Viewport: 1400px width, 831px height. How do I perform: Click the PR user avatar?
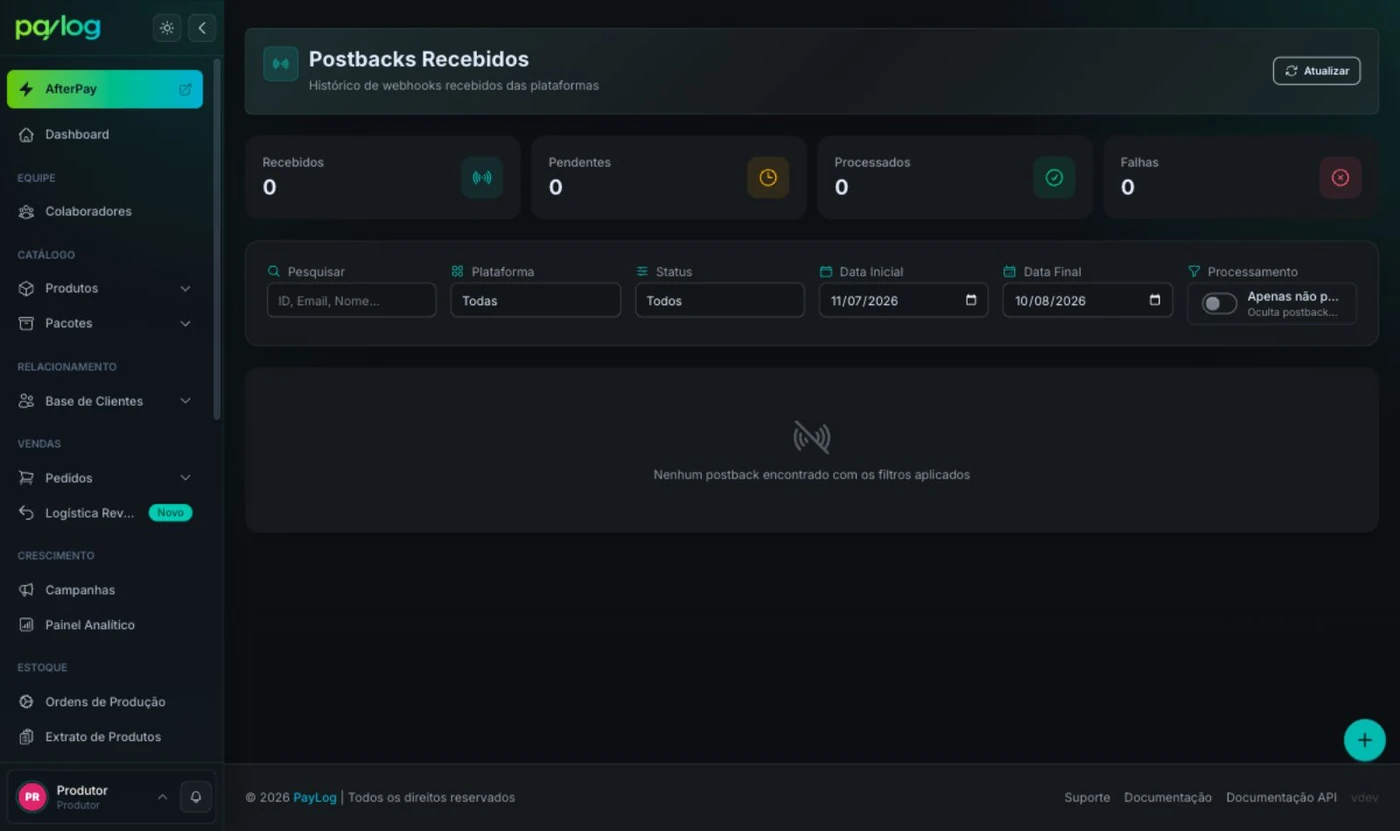(32, 797)
